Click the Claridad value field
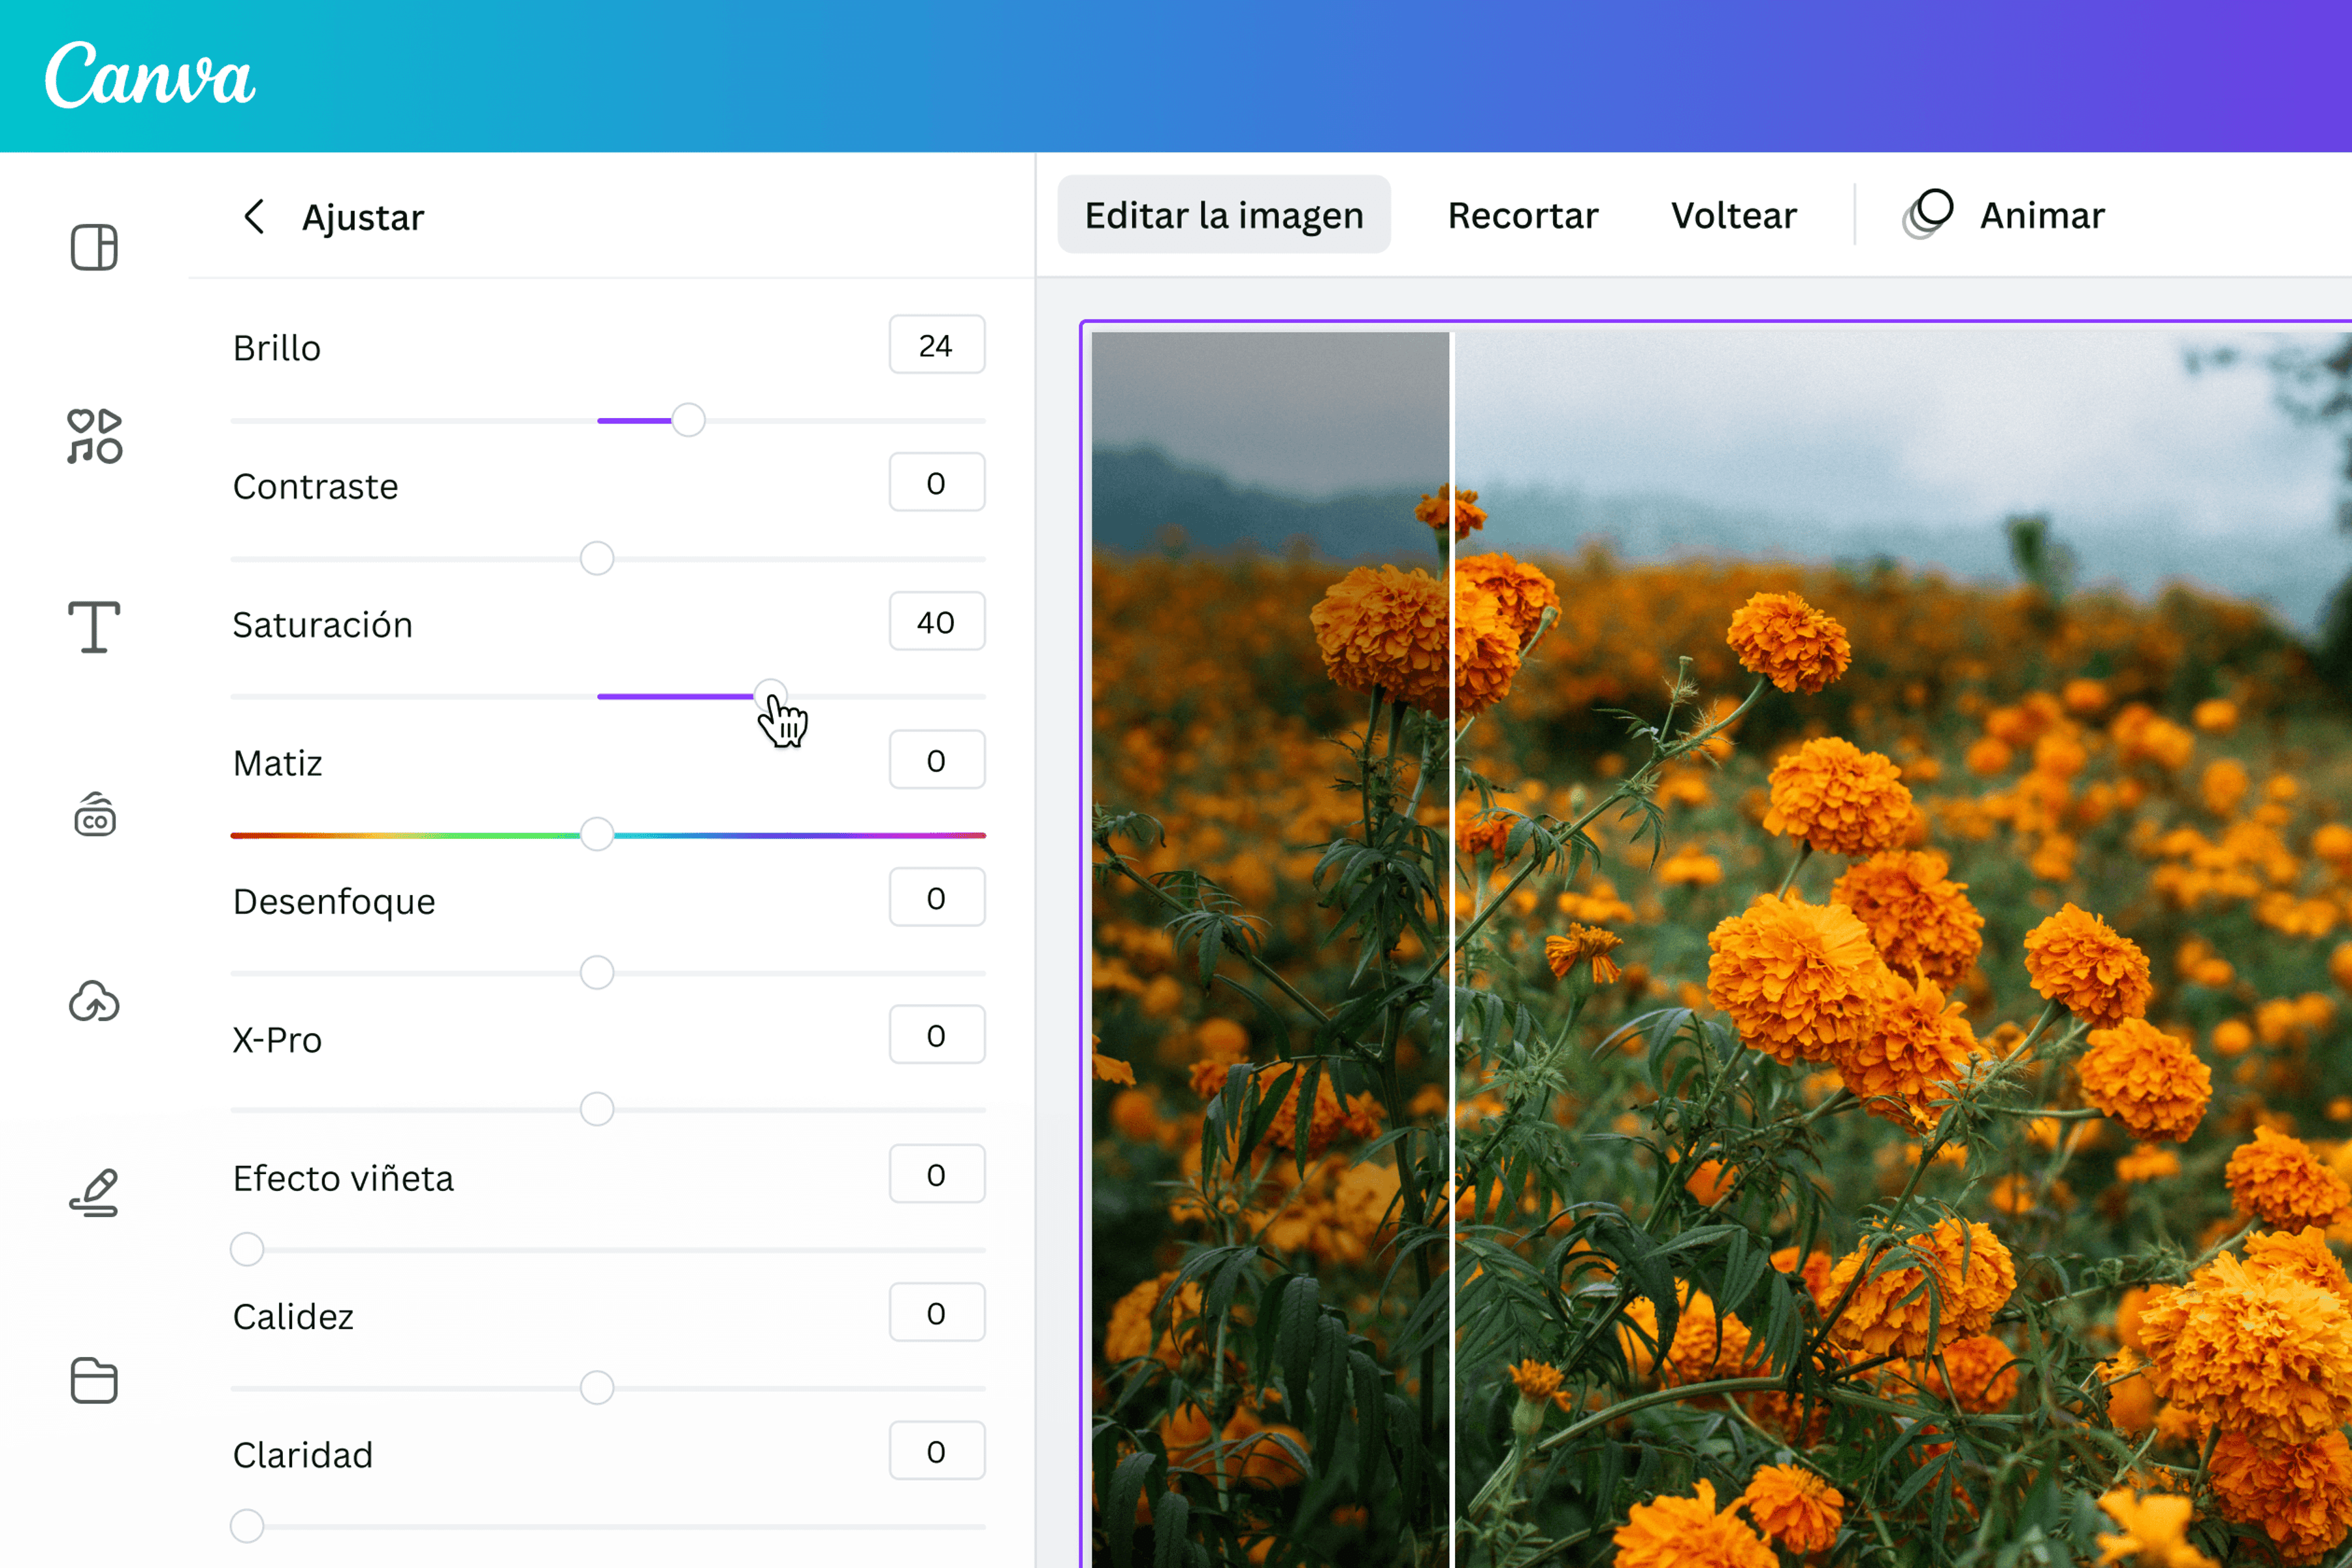Image resolution: width=2352 pixels, height=1568 pixels. [937, 1451]
